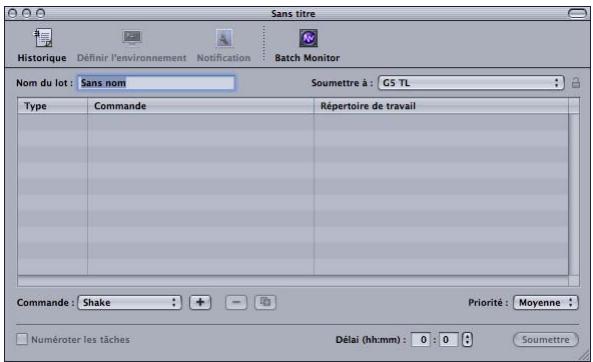Image resolution: width=593 pixels, height=362 pixels.
Task: Click the Type column header
Action: pyautogui.click(x=52, y=106)
